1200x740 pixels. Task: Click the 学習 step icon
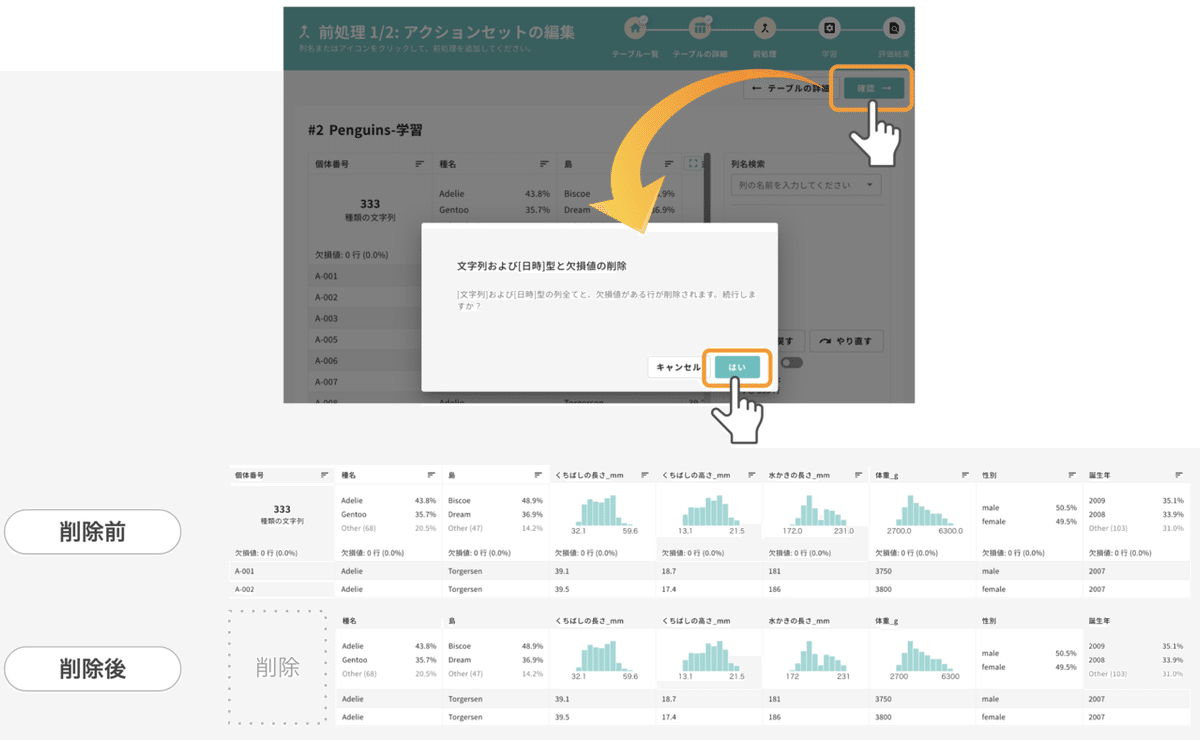829,28
